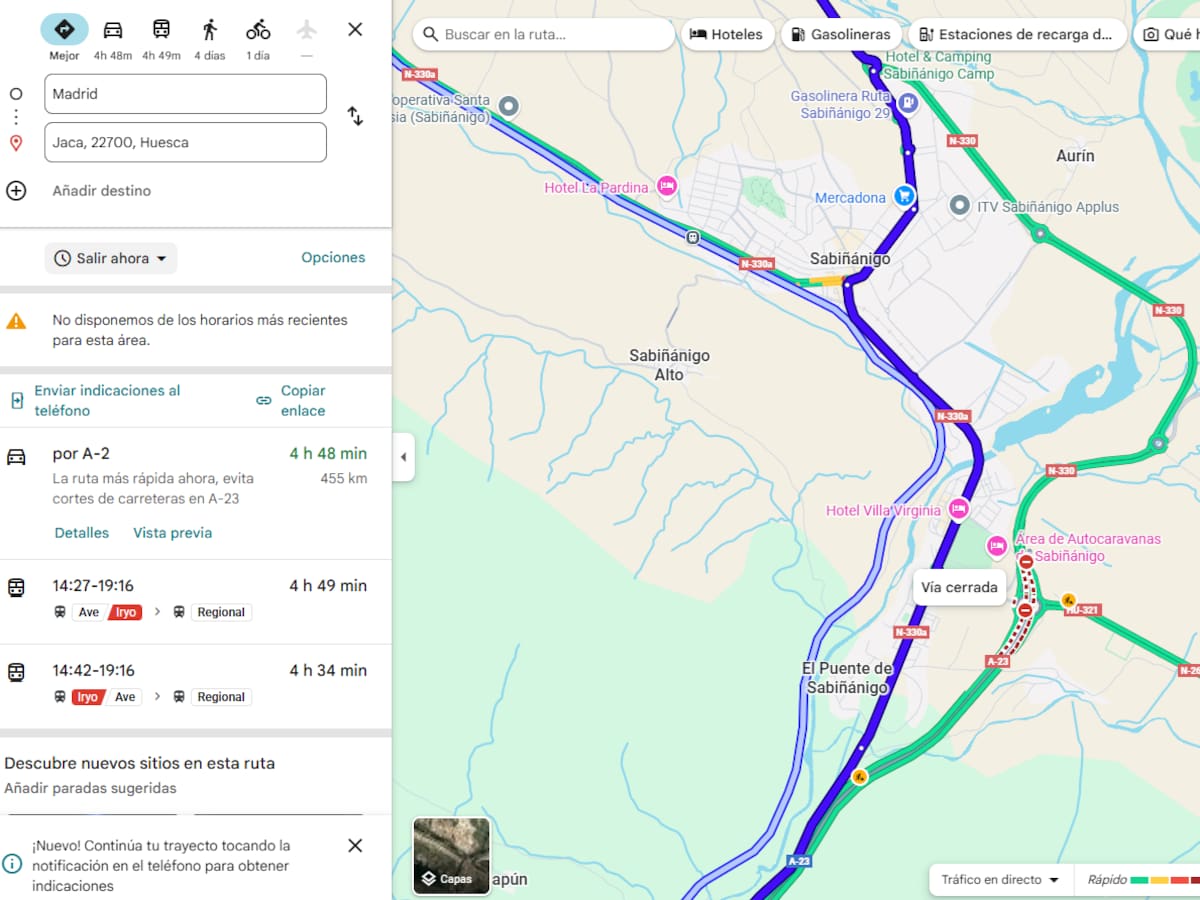Open Detalles for the A-2 route
The height and width of the screenshot is (900, 1200).
(x=82, y=533)
